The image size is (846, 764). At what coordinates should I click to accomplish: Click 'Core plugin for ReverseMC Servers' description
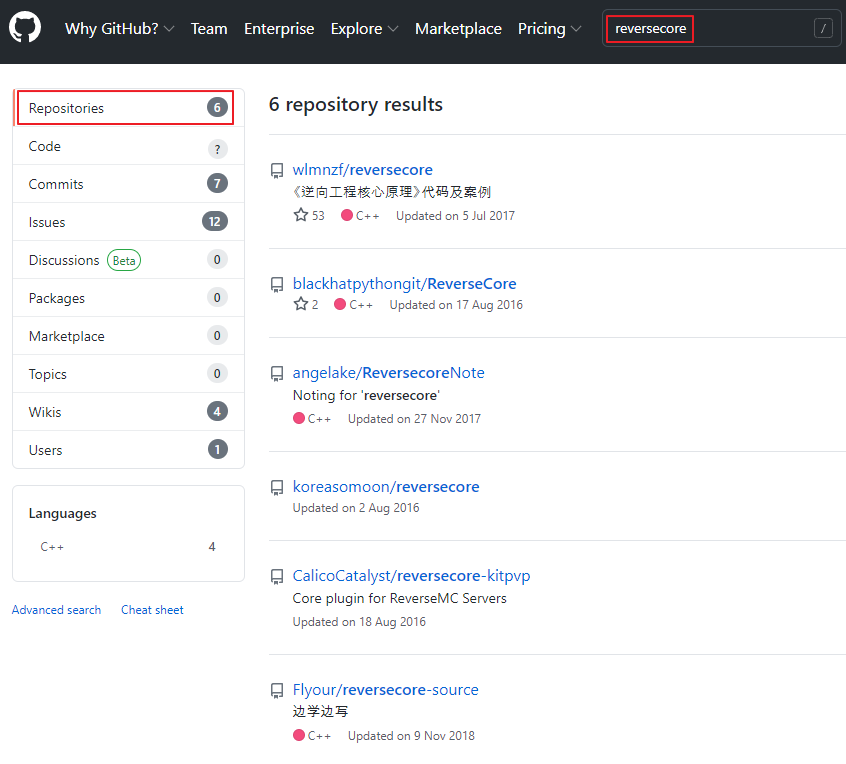pos(399,598)
